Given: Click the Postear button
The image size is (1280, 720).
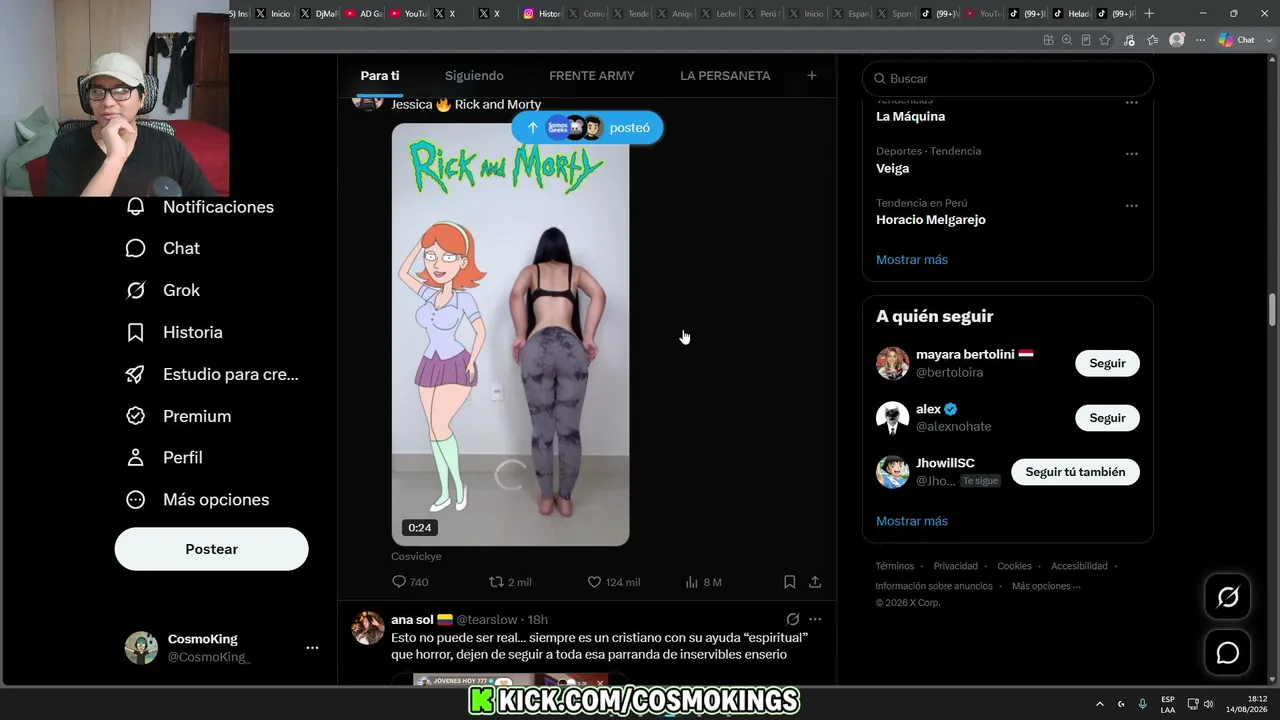Looking at the screenshot, I should [x=212, y=549].
